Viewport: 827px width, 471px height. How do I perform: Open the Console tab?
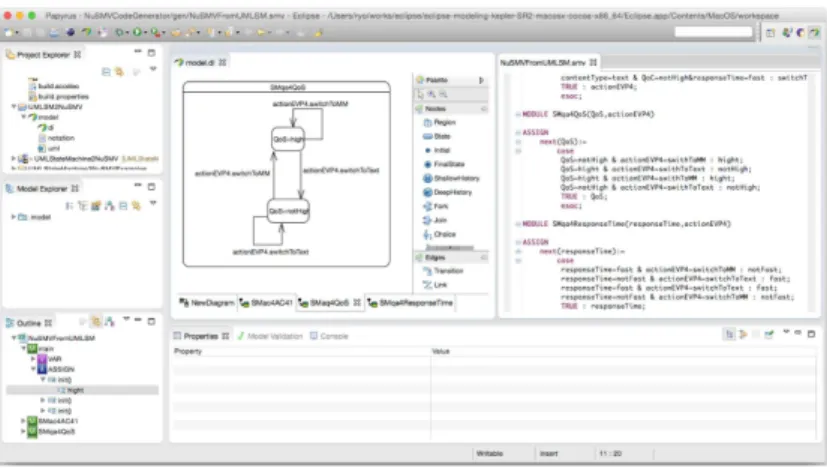[x=329, y=336]
